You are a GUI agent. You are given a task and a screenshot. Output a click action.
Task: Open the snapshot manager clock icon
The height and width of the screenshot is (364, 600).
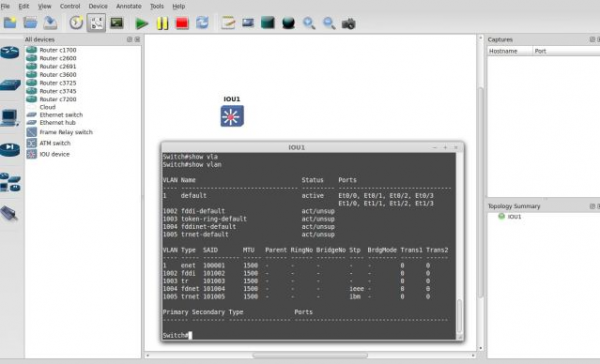click(76, 23)
